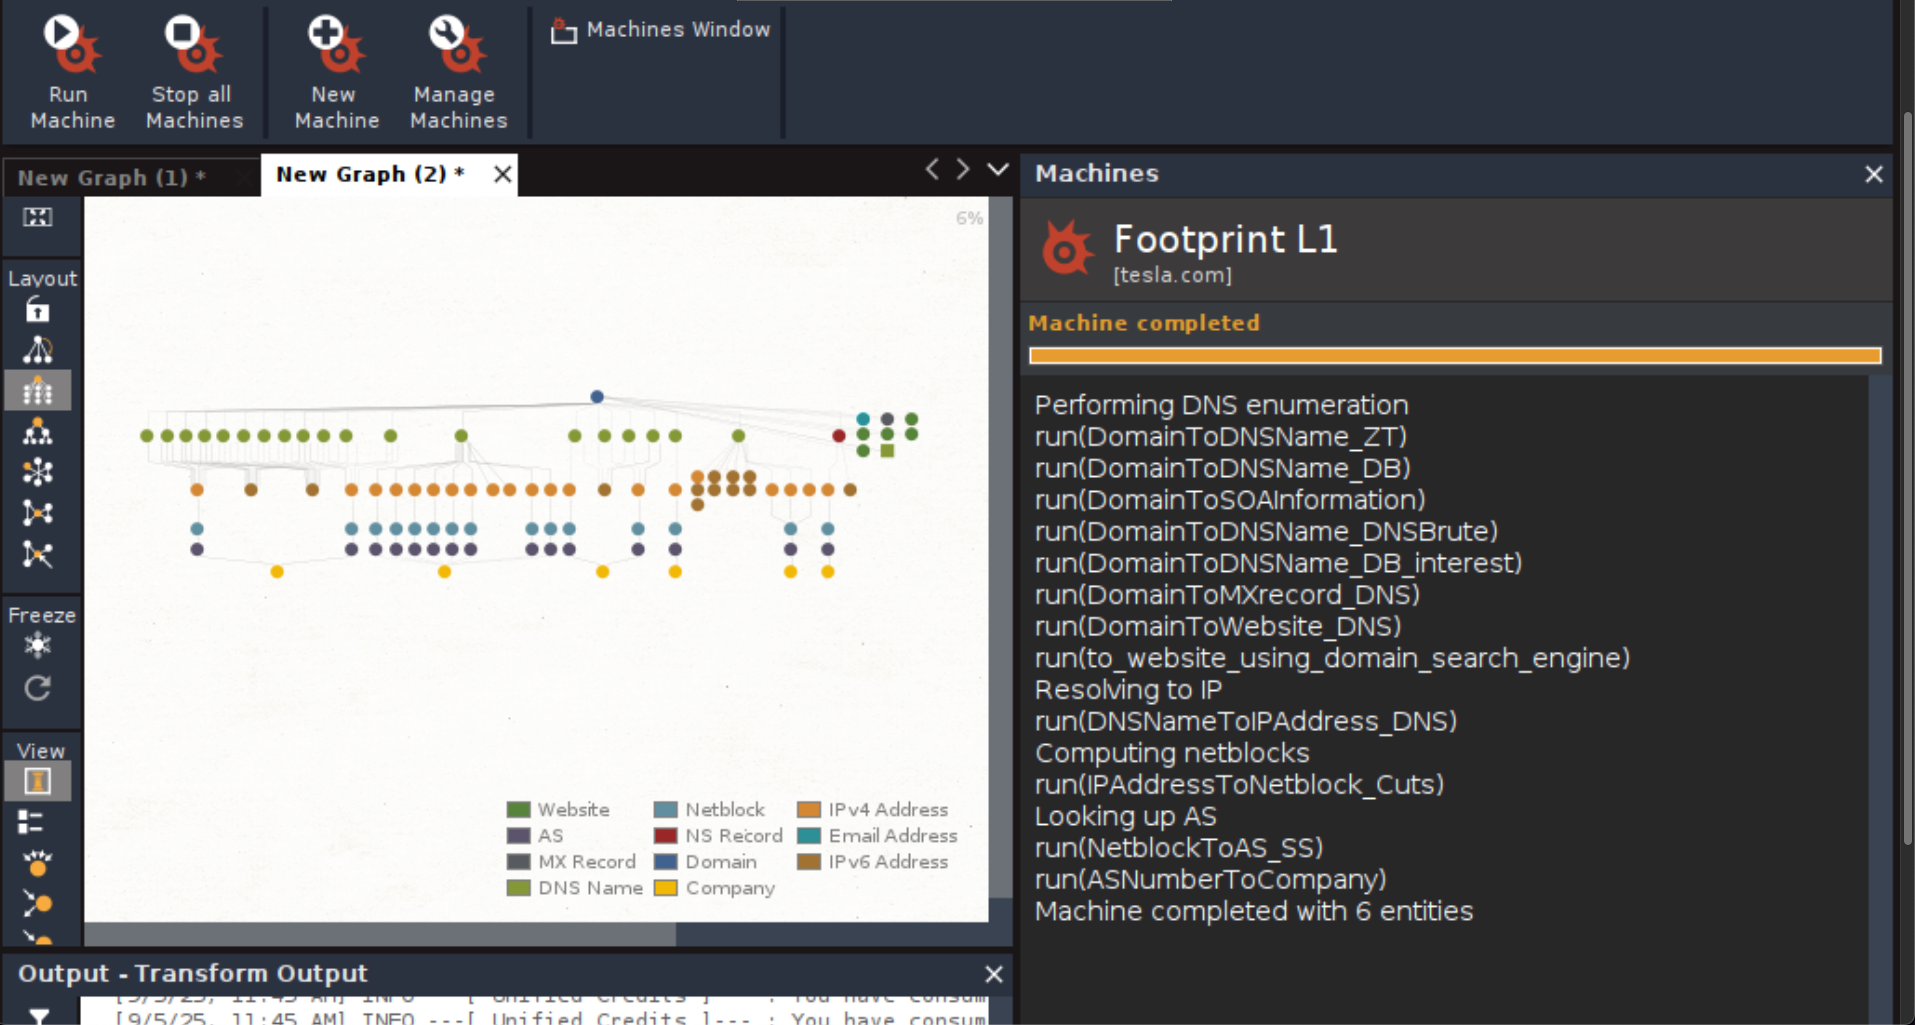Screen dimensions: 1915x1025
Task: Click the Footprint L1 machine logo
Action: pyautogui.click(x=1066, y=248)
